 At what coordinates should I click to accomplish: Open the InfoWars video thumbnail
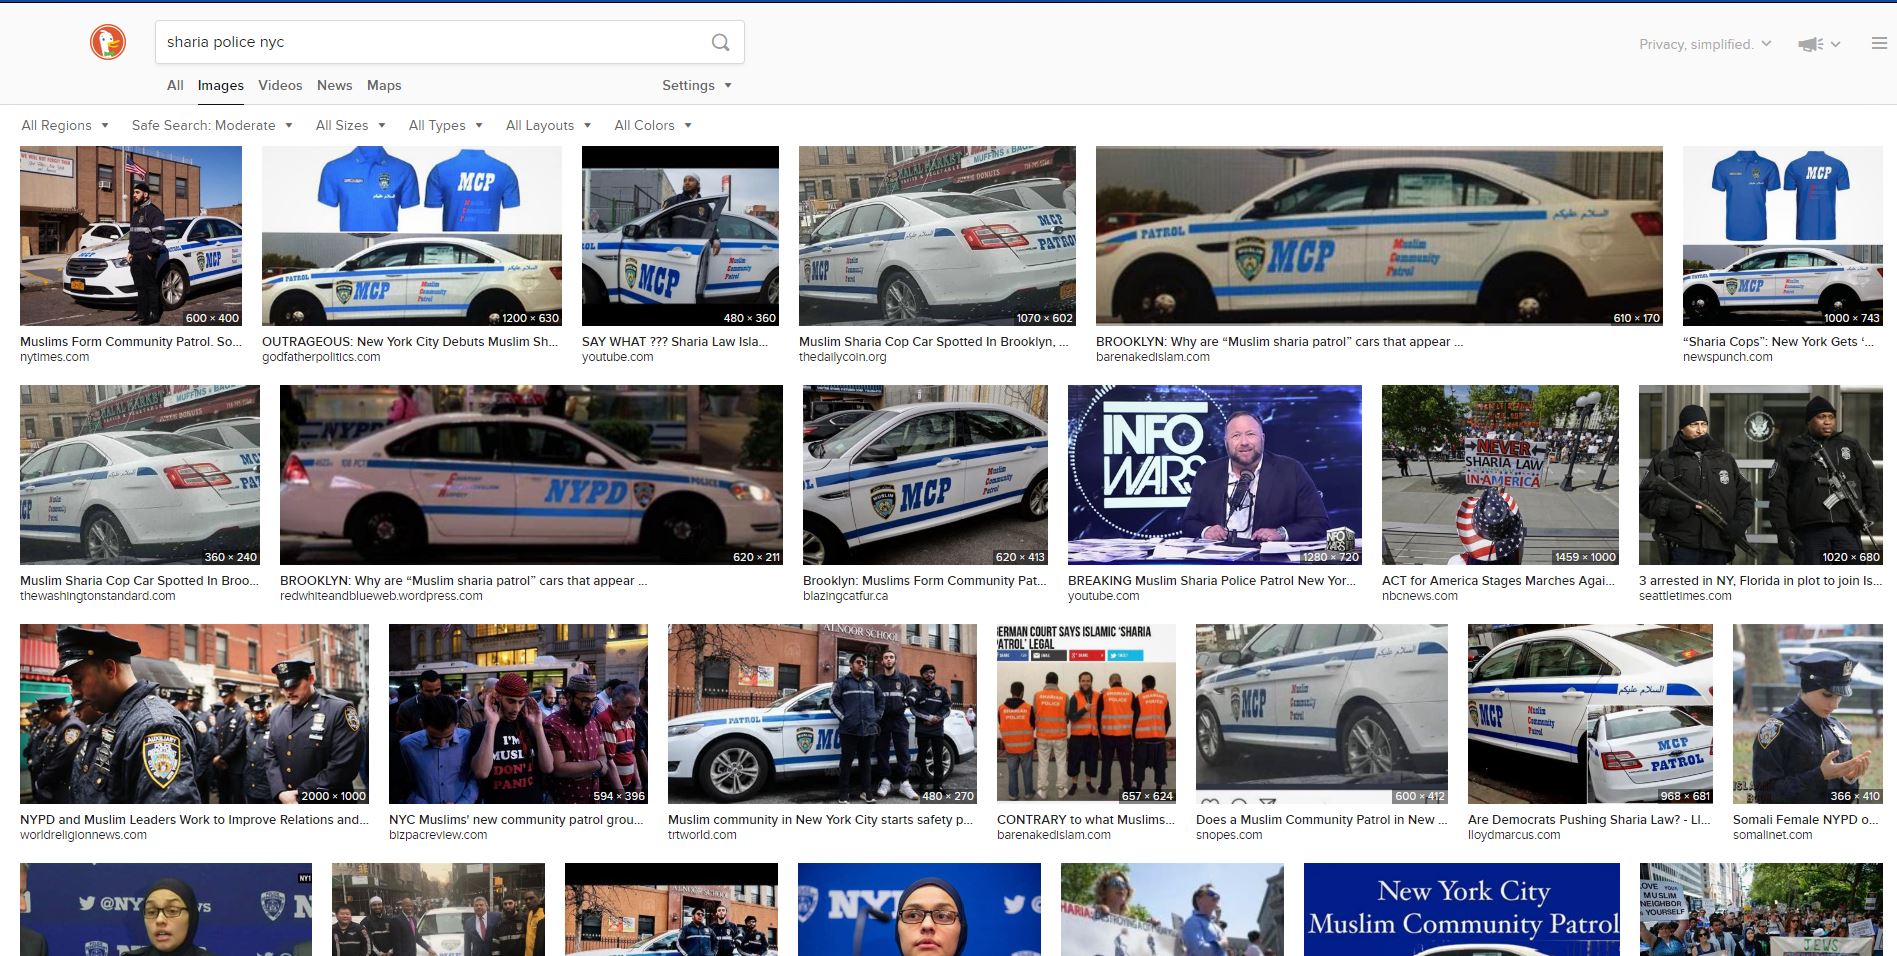1215,475
